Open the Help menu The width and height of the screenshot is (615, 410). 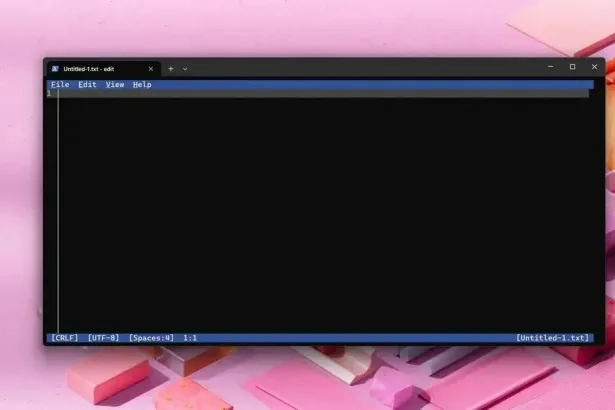click(142, 85)
